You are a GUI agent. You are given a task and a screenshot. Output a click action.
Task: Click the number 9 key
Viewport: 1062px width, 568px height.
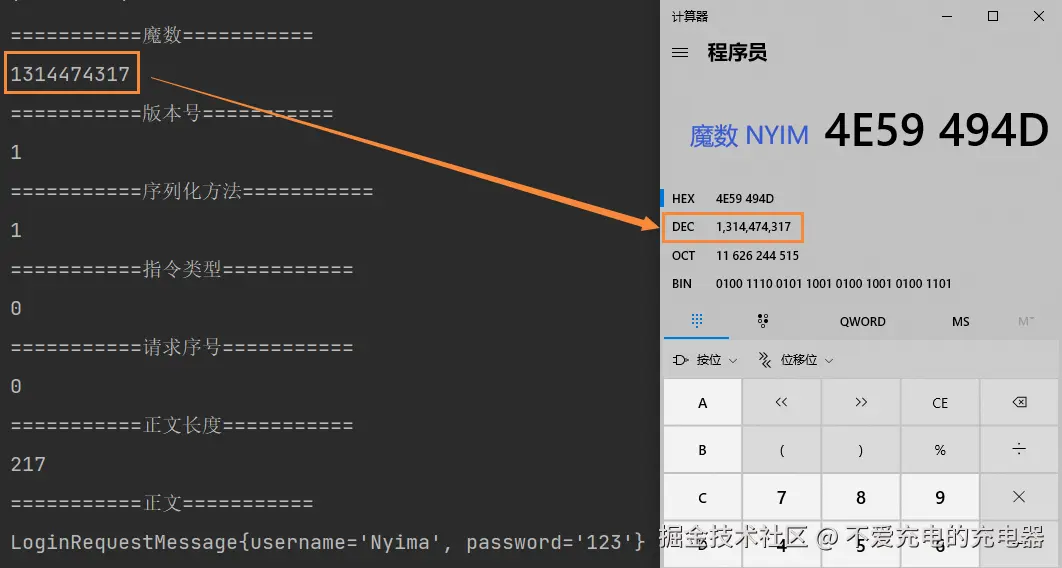click(x=940, y=498)
